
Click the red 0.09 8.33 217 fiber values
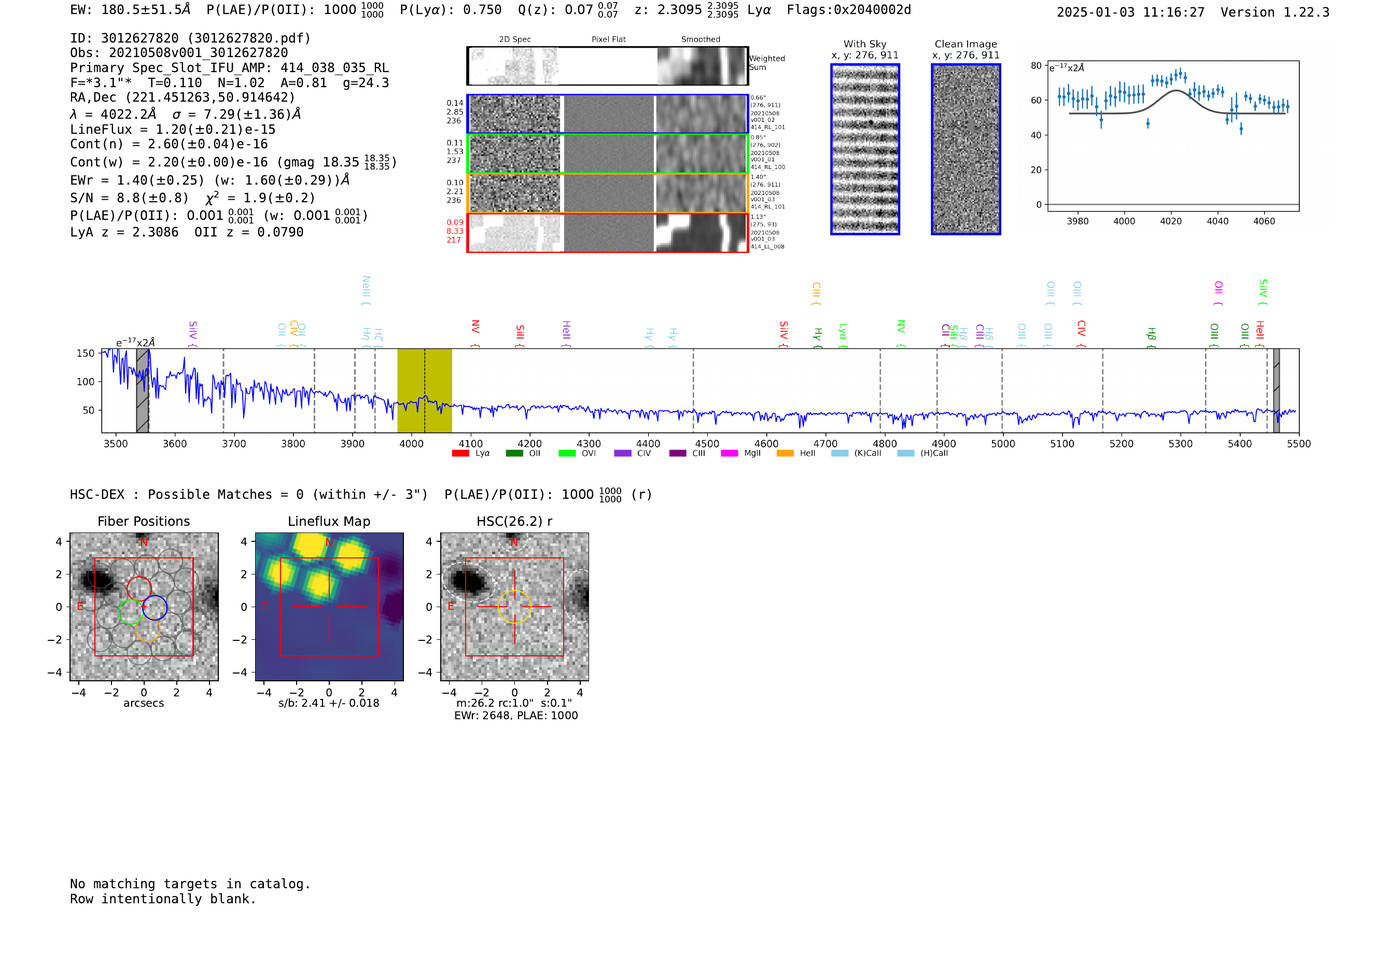(455, 231)
